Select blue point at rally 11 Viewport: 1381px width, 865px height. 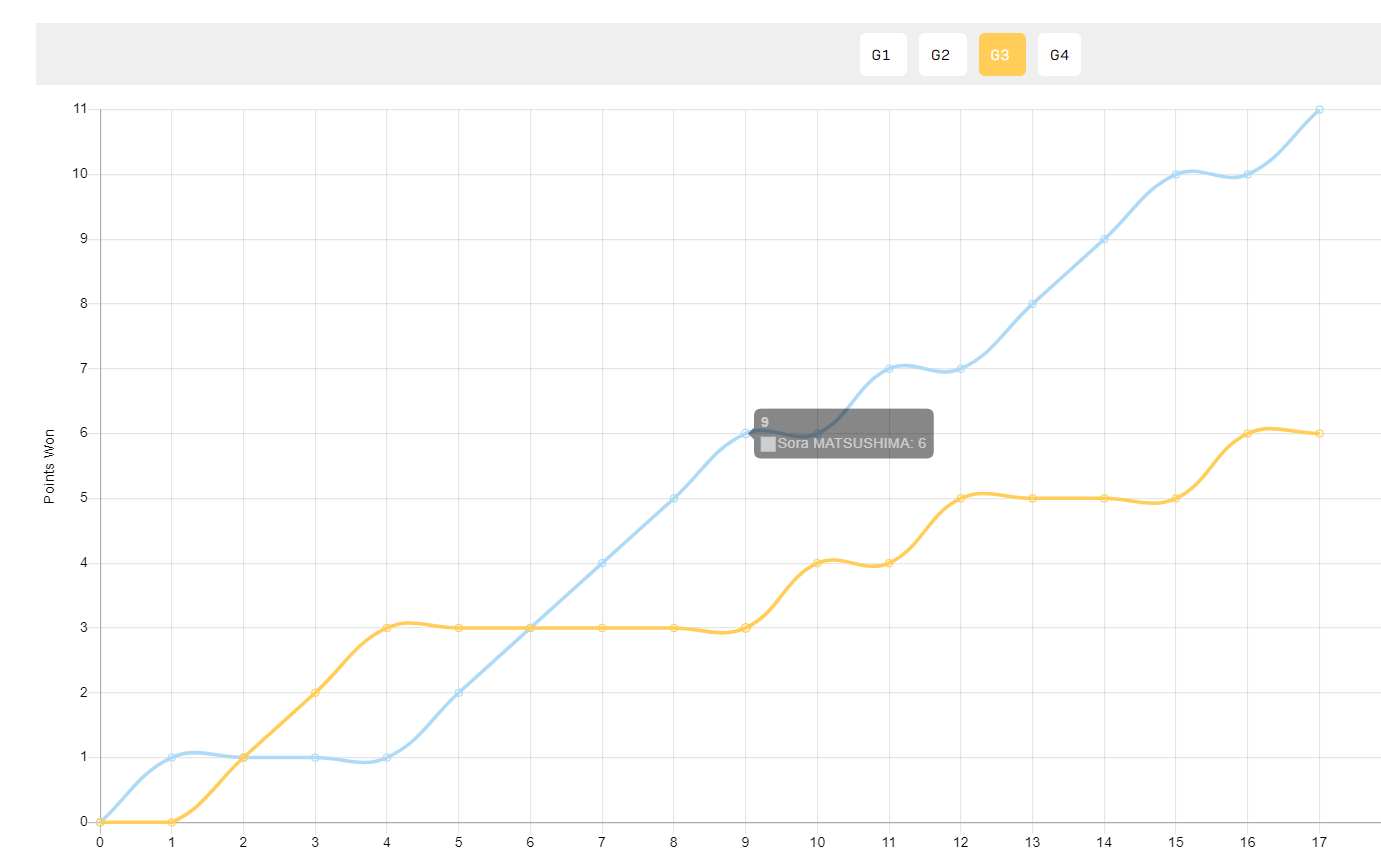pos(889,368)
